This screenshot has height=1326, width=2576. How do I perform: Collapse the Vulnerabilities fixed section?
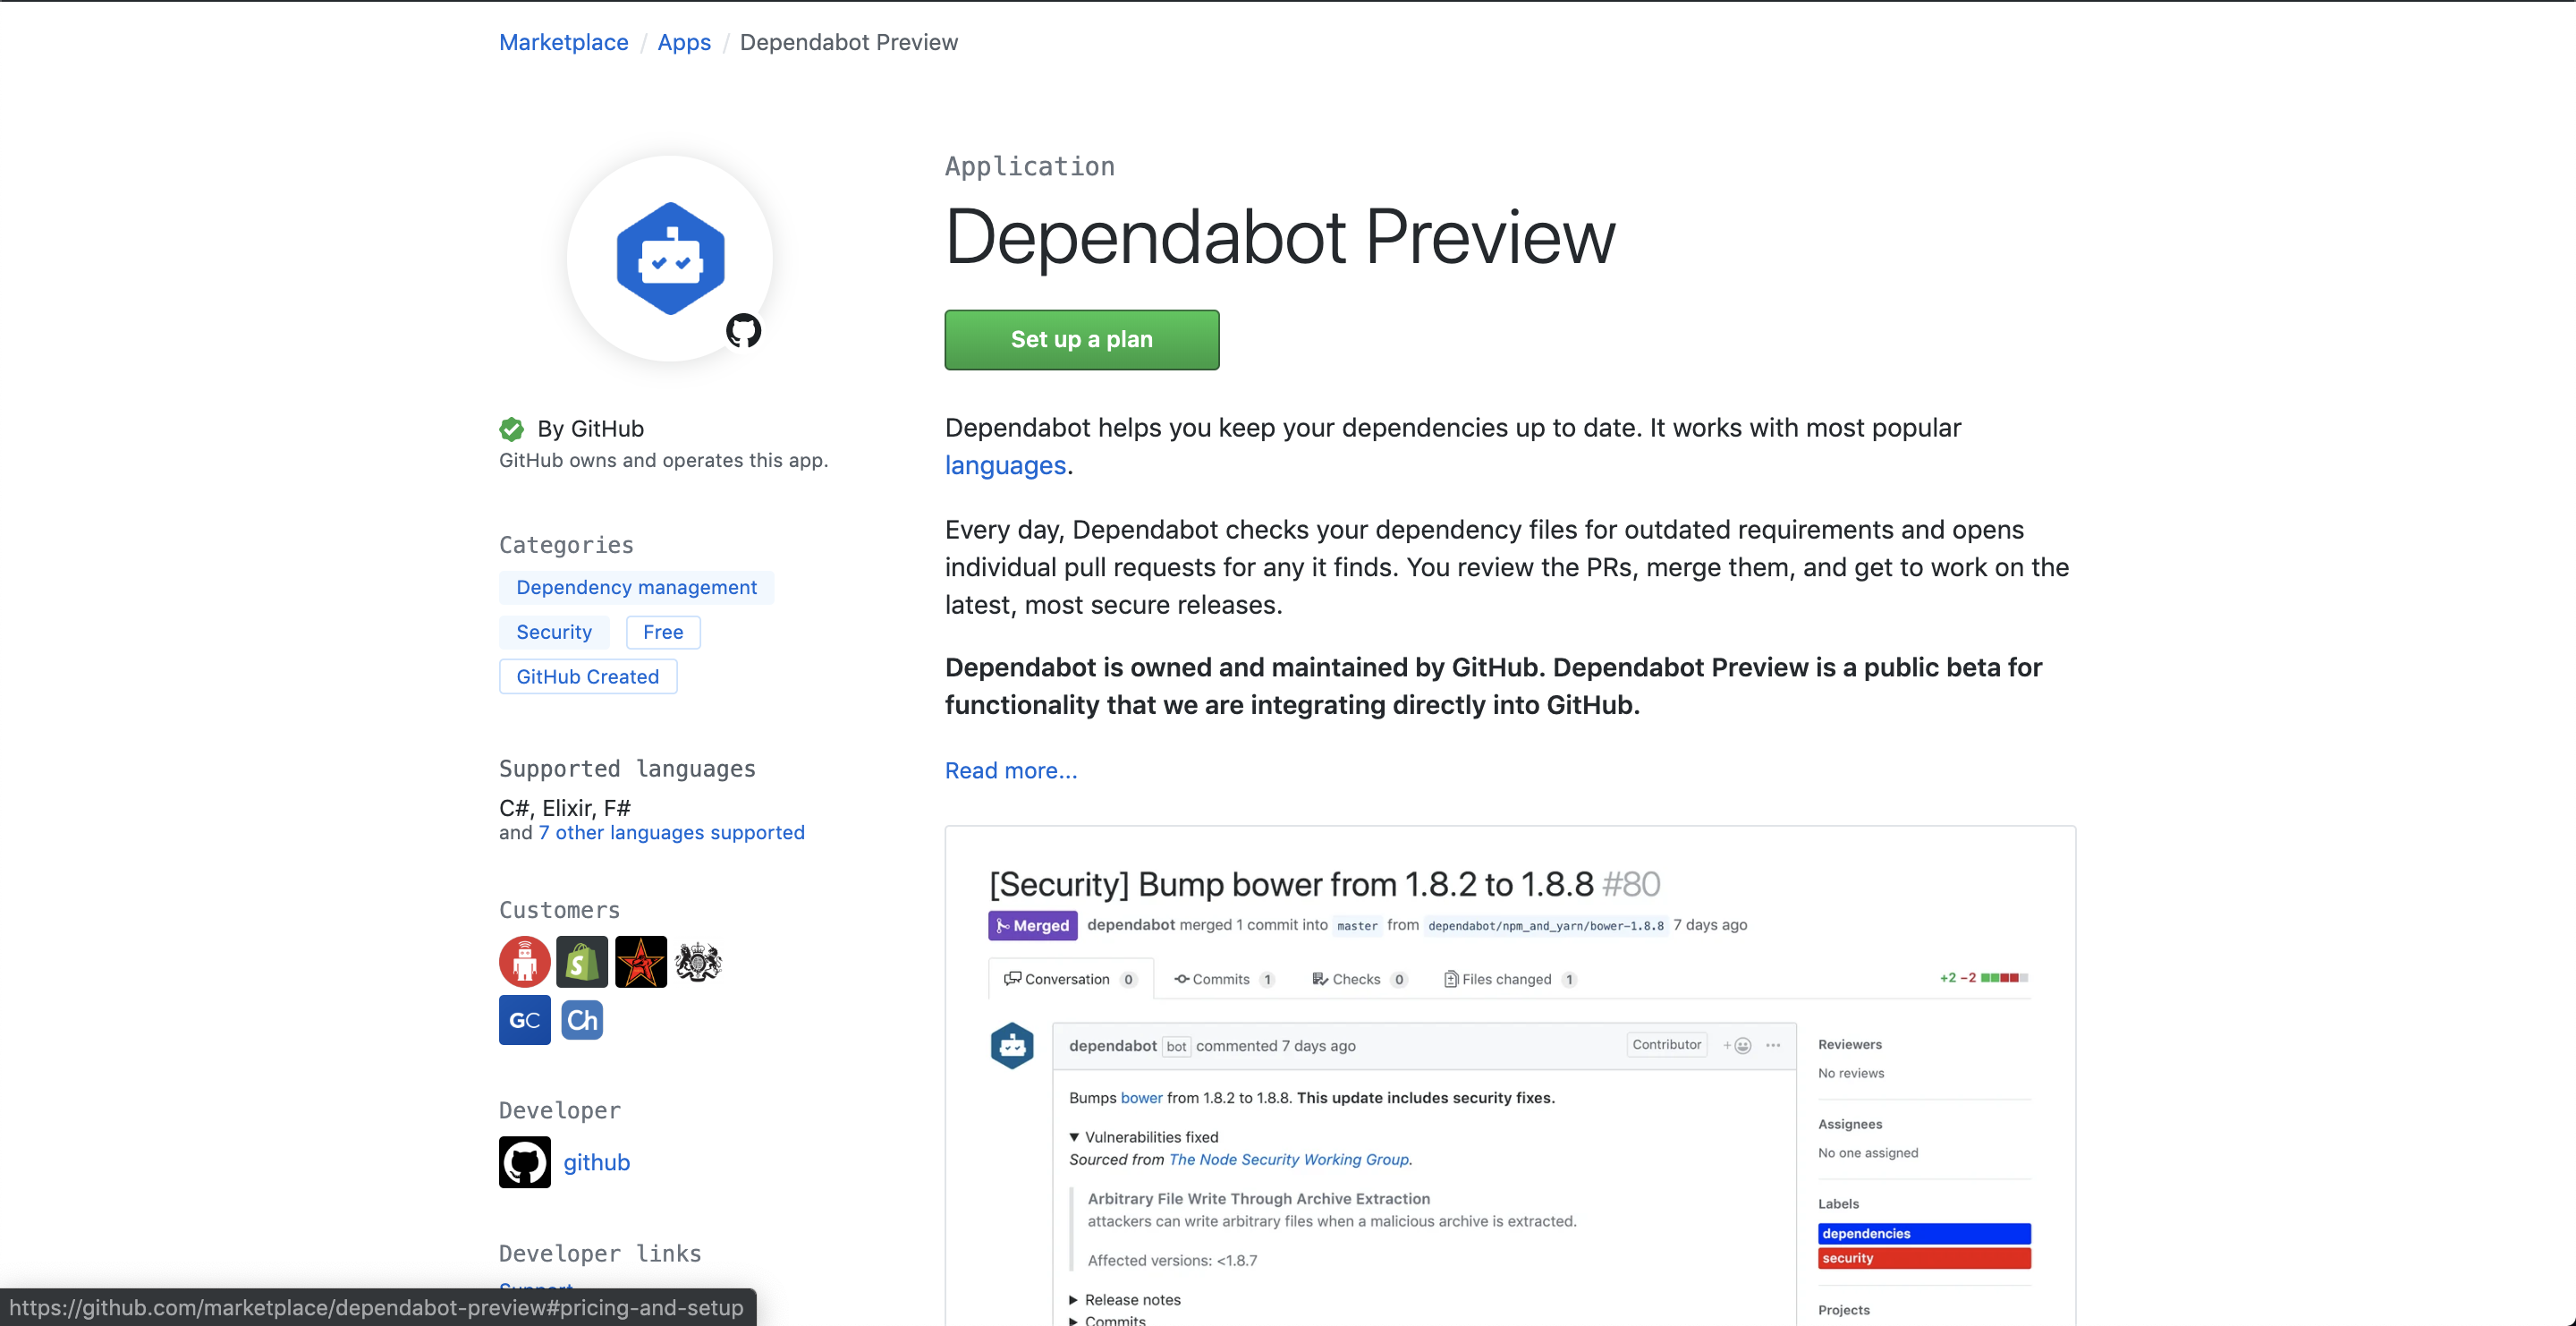pos(1074,1137)
